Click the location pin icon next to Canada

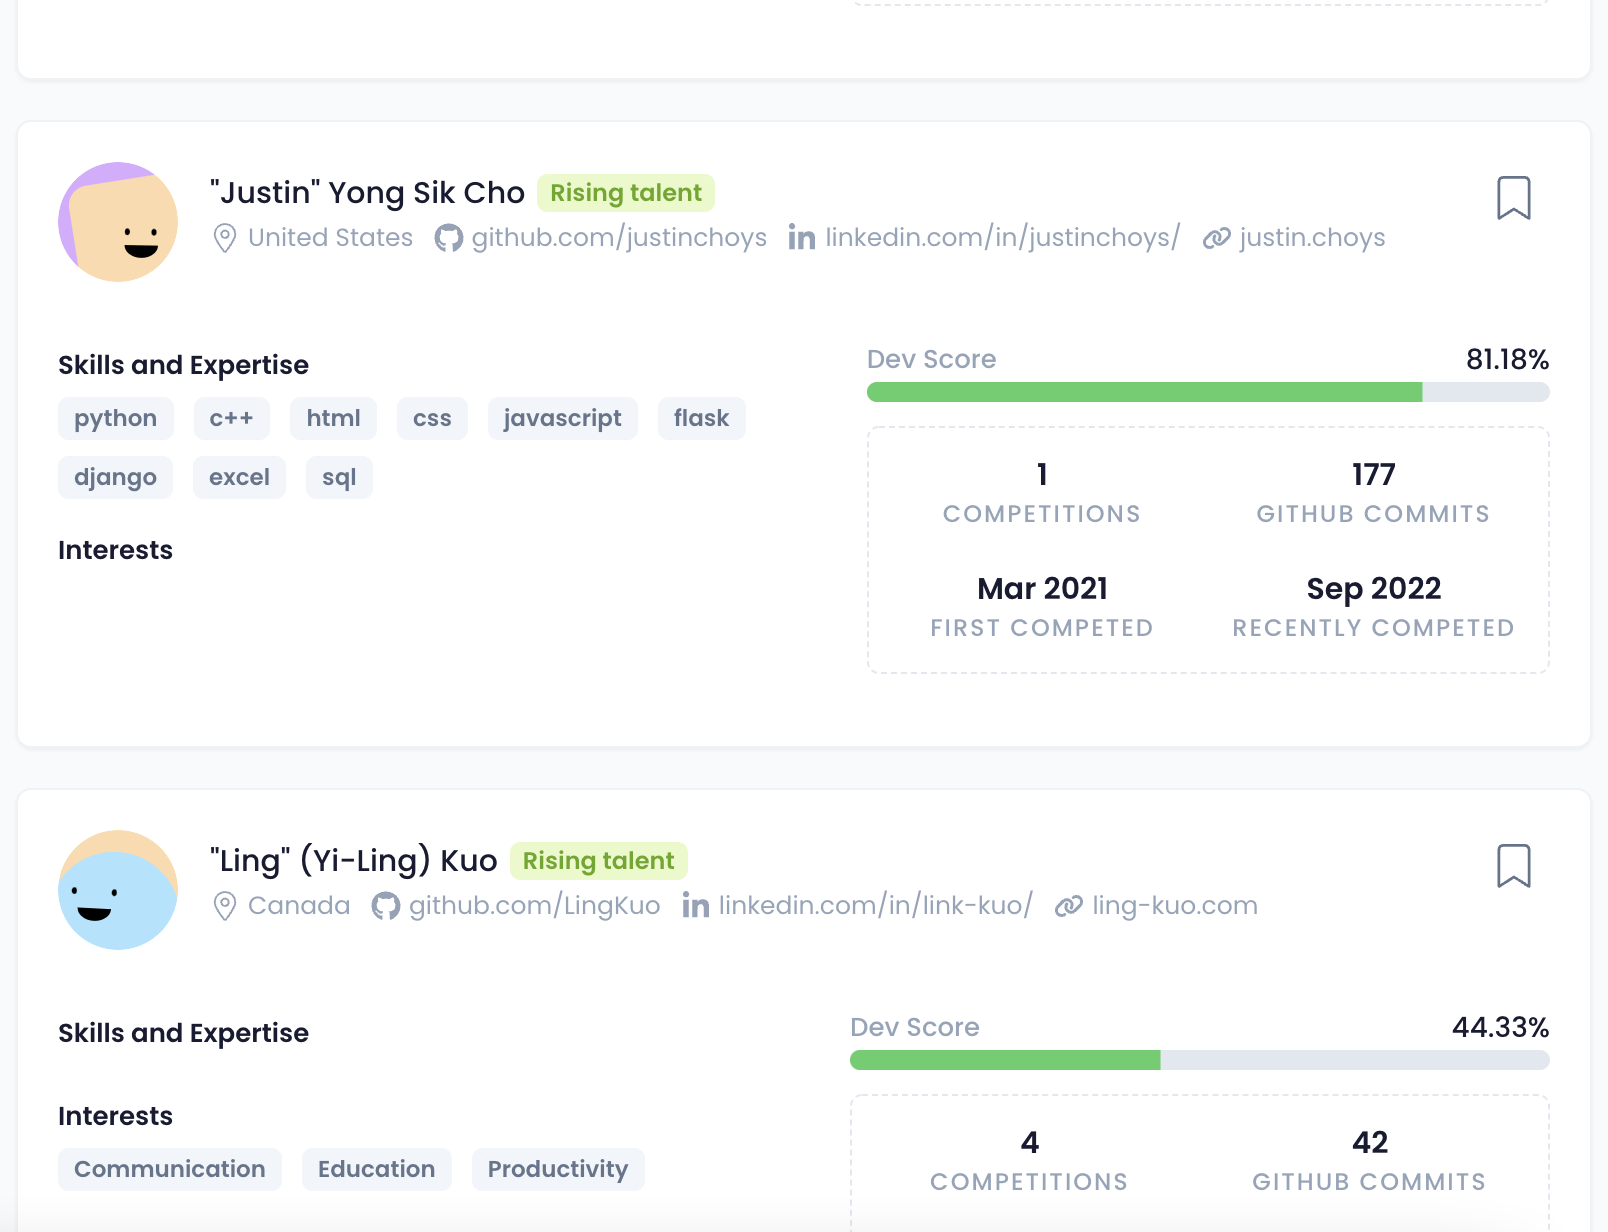pyautogui.click(x=225, y=906)
